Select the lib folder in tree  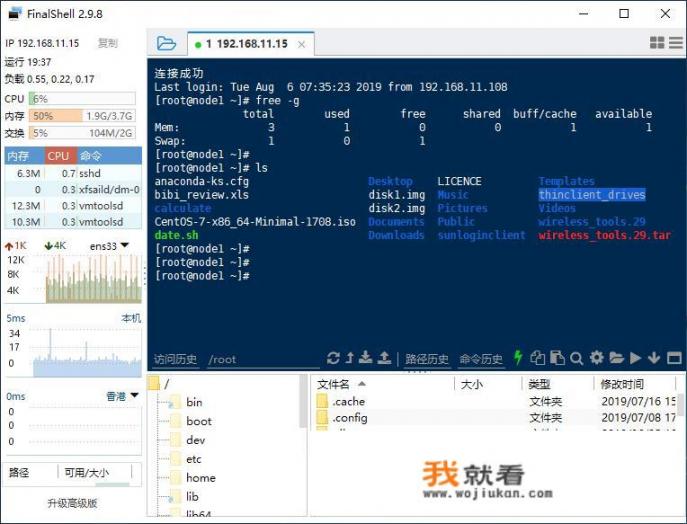(x=184, y=496)
